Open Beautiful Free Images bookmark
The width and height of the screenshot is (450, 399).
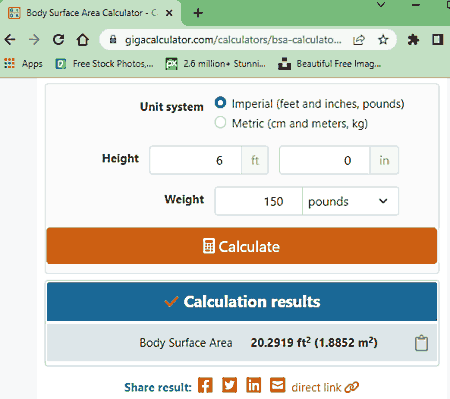329,63
